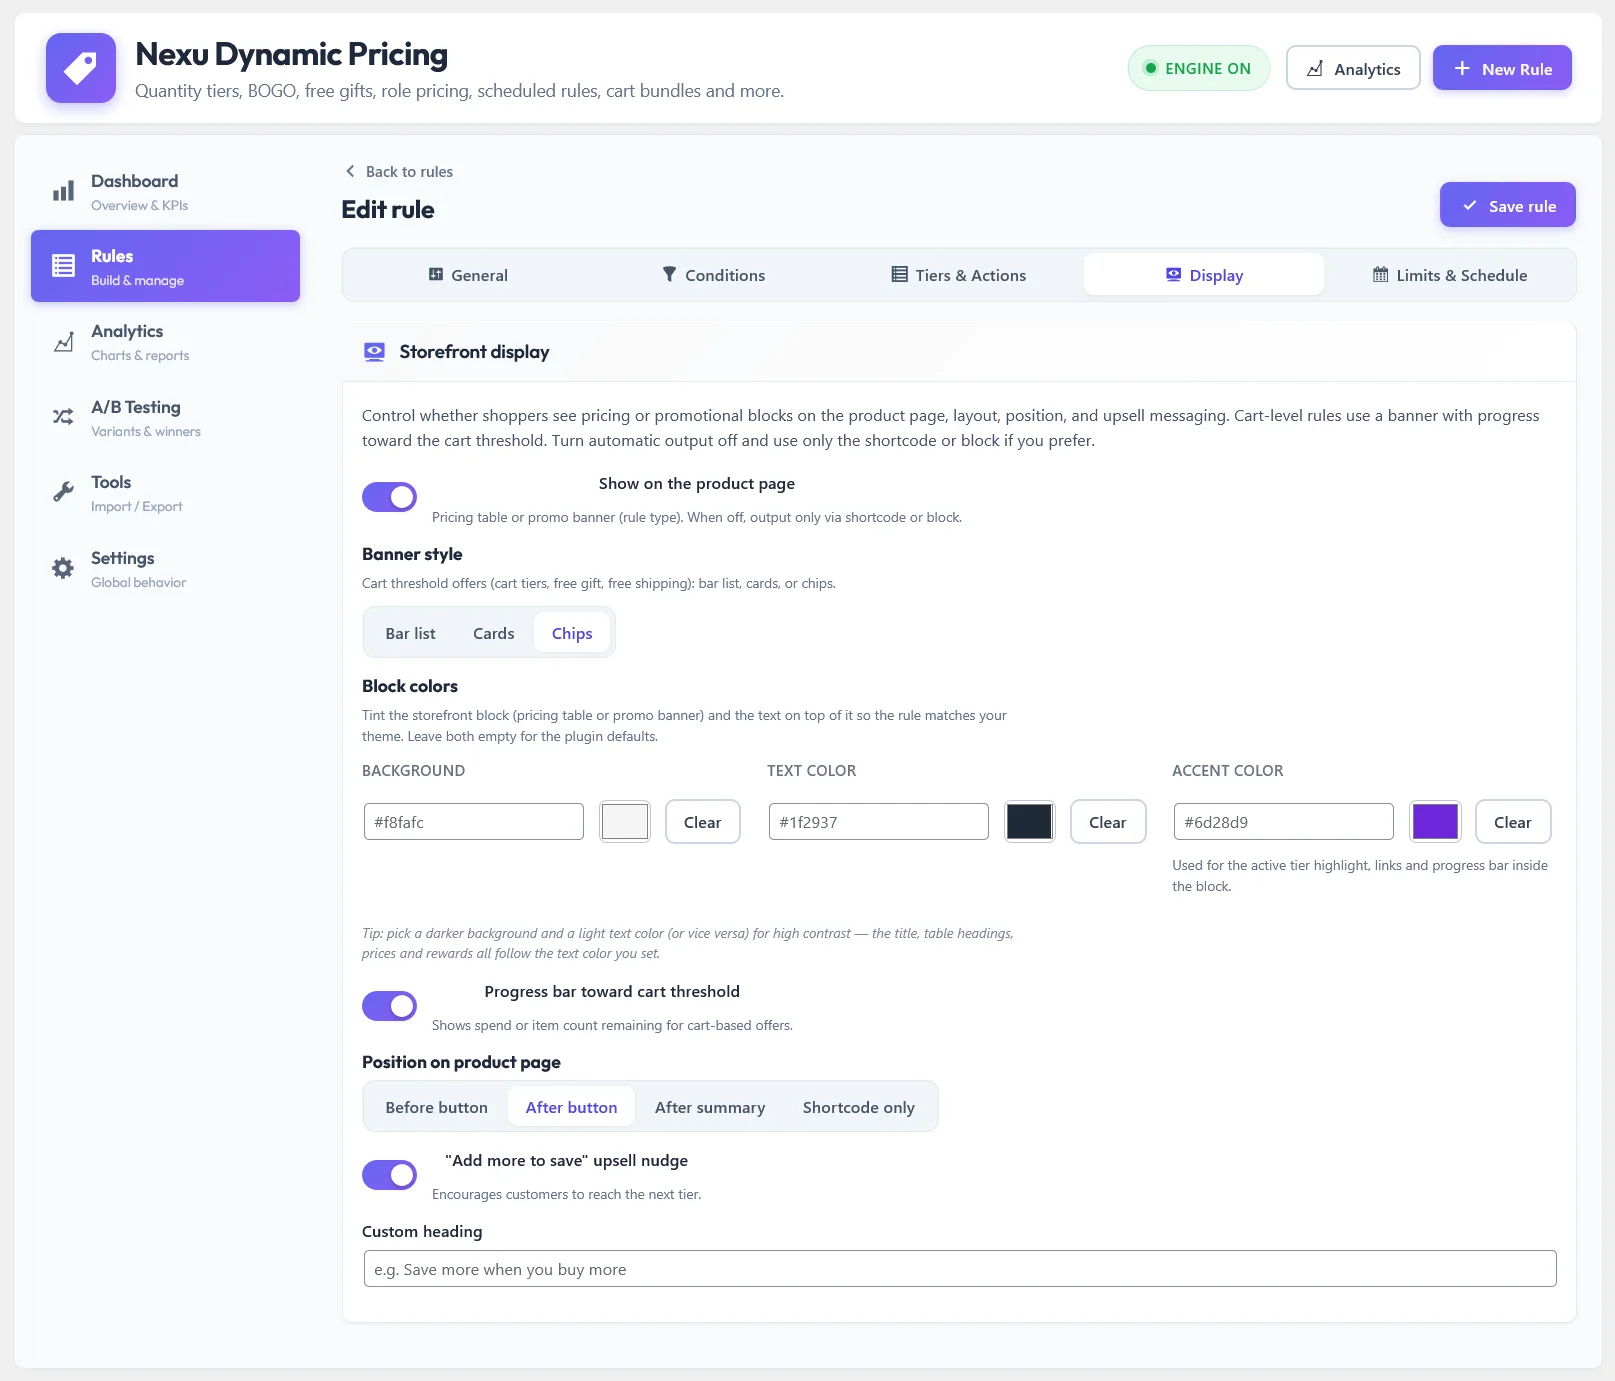Click the chart icon in header Analytics button
The width and height of the screenshot is (1615, 1381).
coord(1315,69)
